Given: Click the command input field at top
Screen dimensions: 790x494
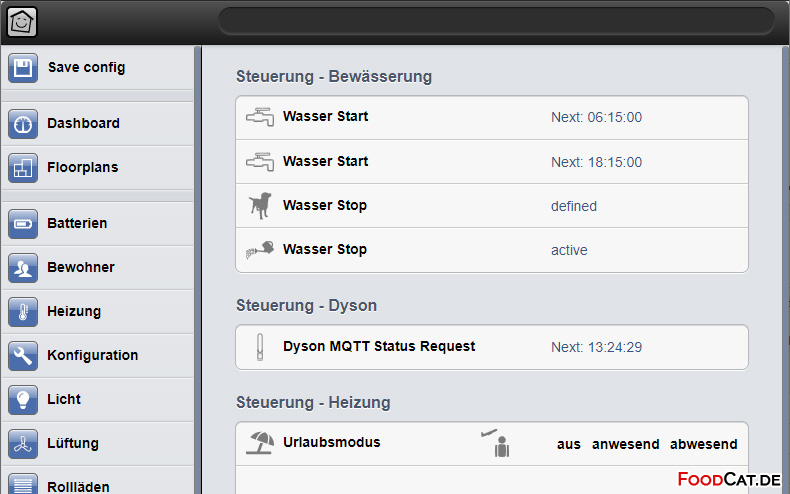Looking at the screenshot, I should coord(496,21).
